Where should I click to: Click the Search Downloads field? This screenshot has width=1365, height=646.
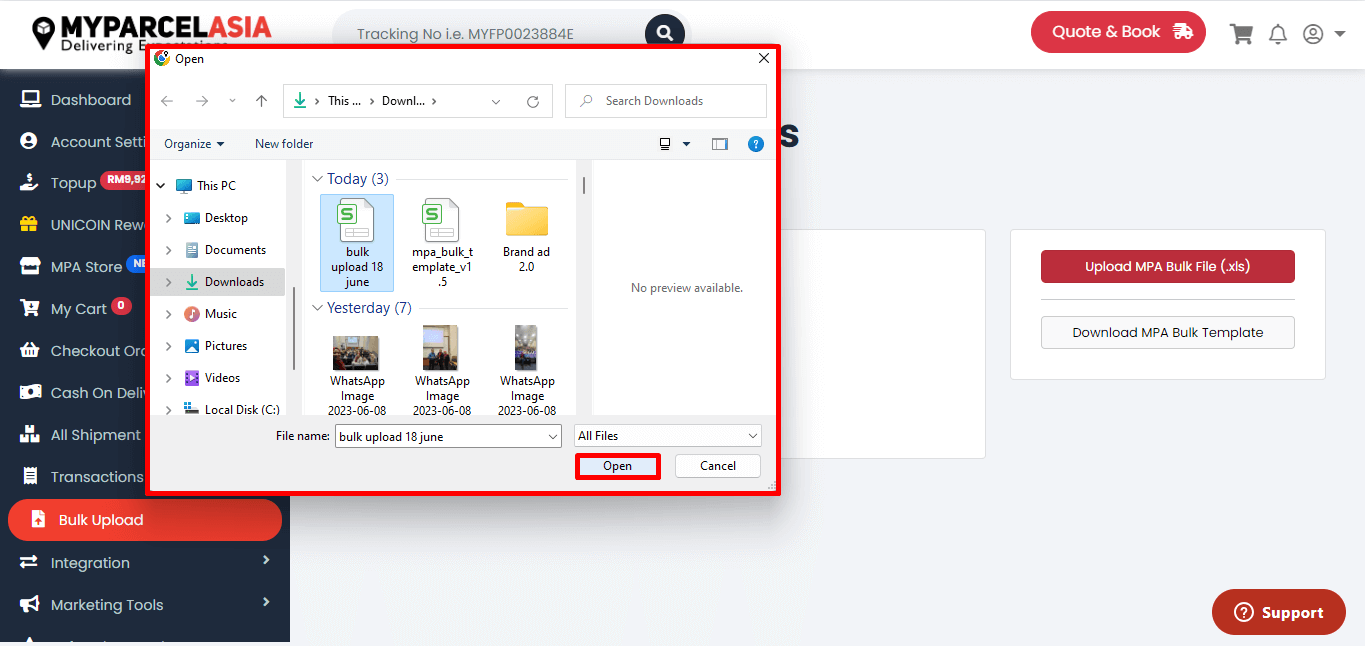click(x=666, y=101)
